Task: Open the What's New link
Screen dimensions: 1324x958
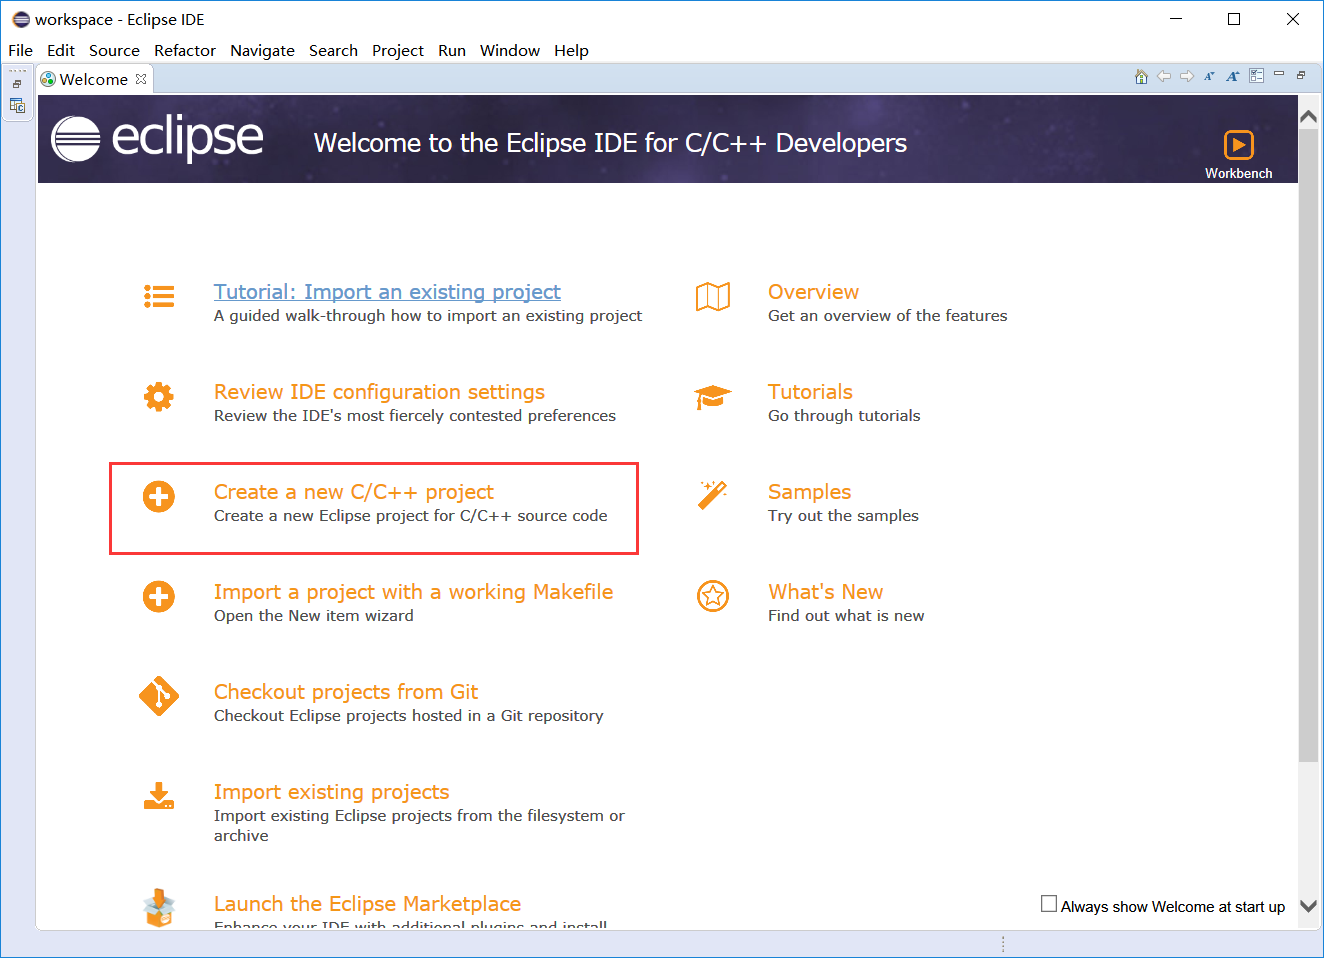Action: pos(825,592)
